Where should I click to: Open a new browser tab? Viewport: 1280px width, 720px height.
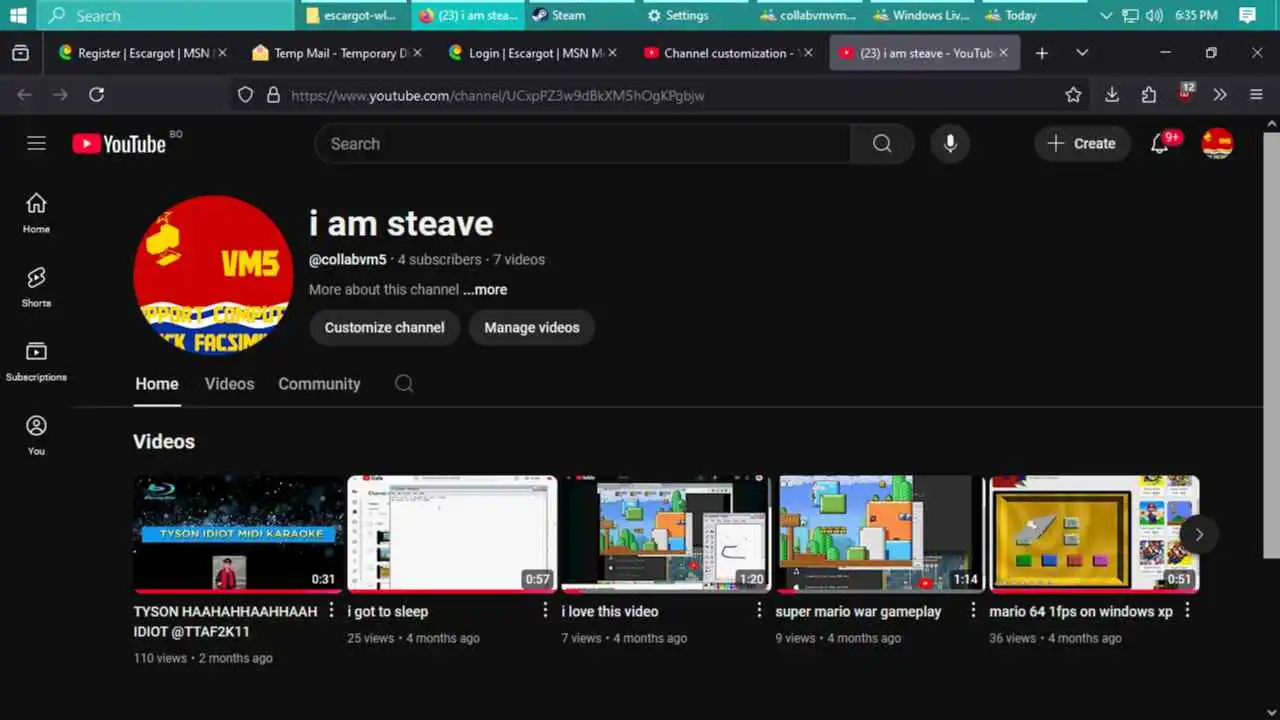coord(1042,53)
